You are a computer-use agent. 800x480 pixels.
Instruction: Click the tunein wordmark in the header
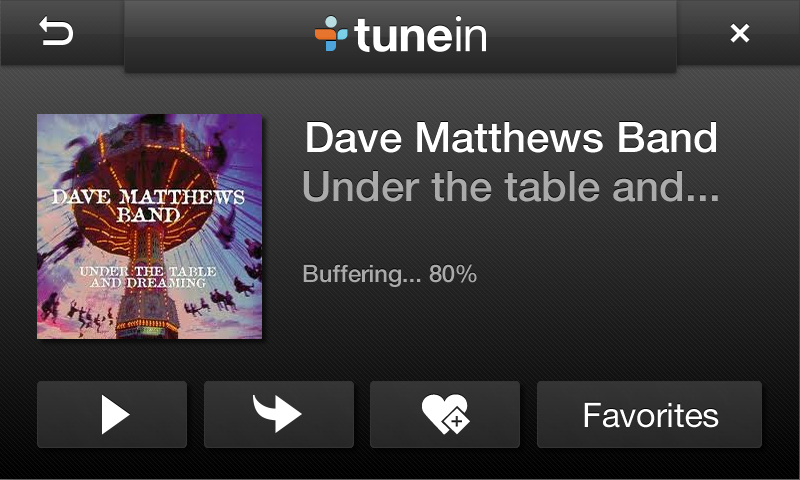(x=420, y=35)
